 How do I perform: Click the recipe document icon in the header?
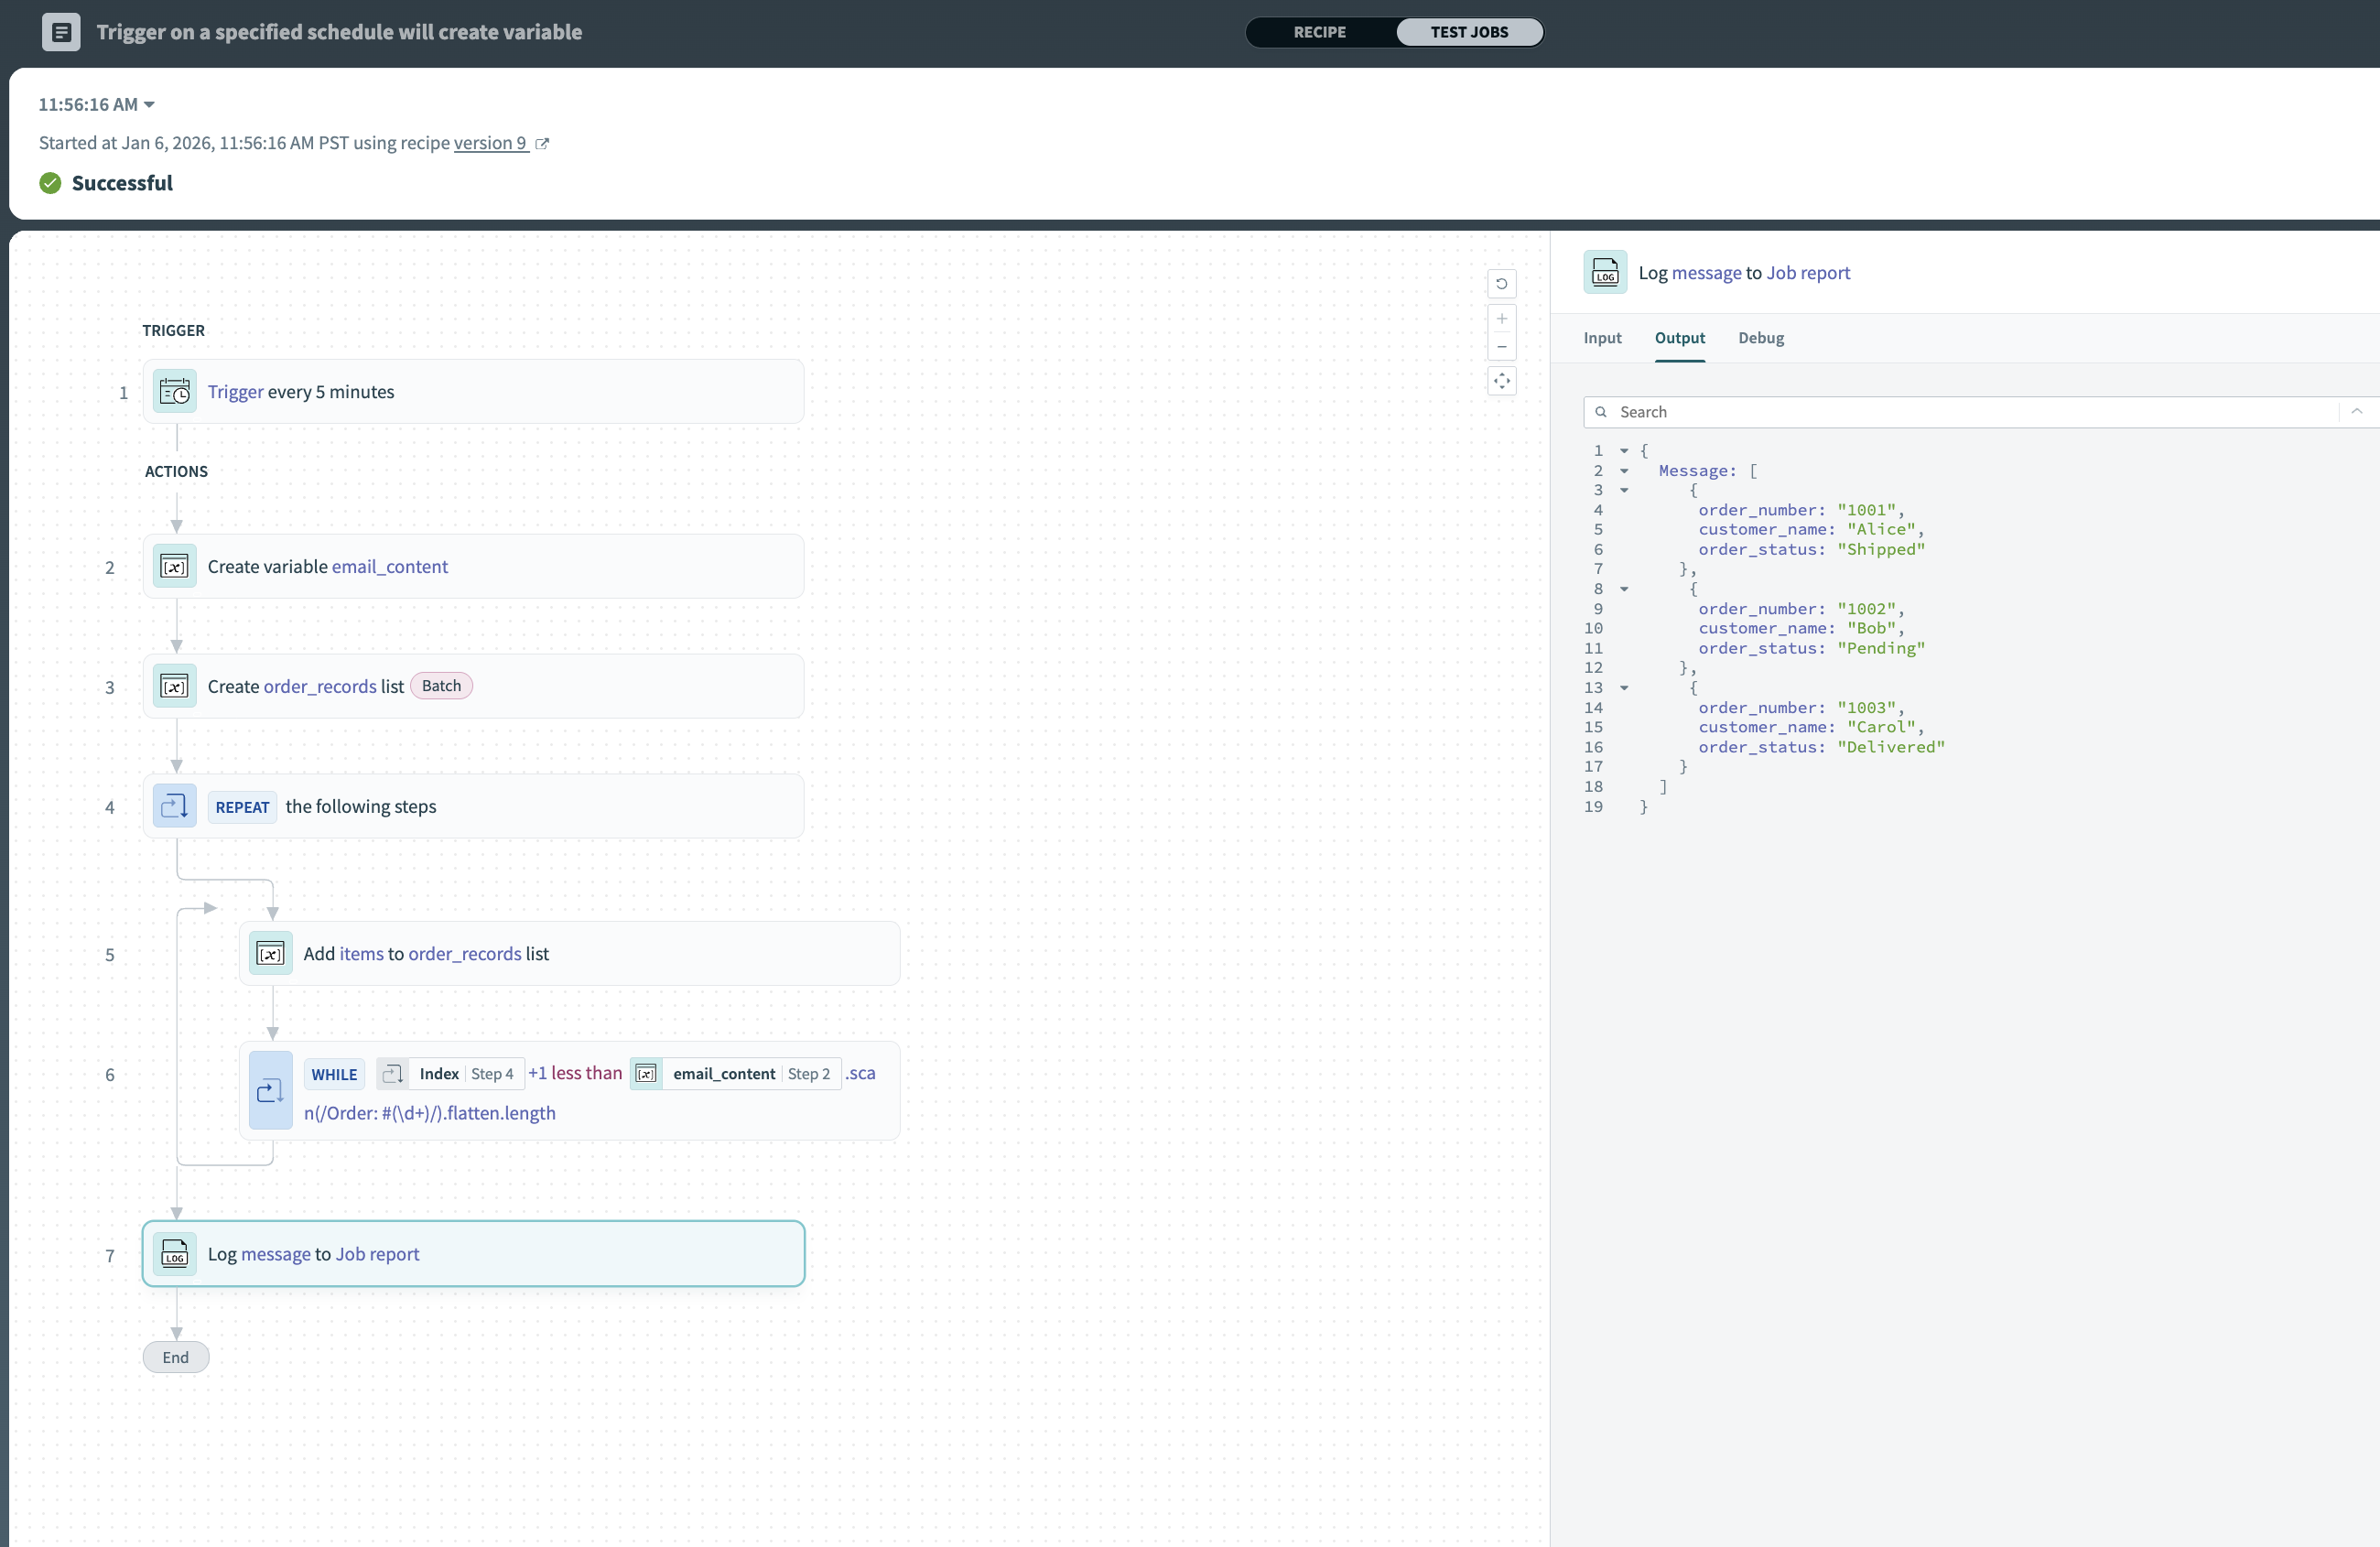(x=61, y=32)
